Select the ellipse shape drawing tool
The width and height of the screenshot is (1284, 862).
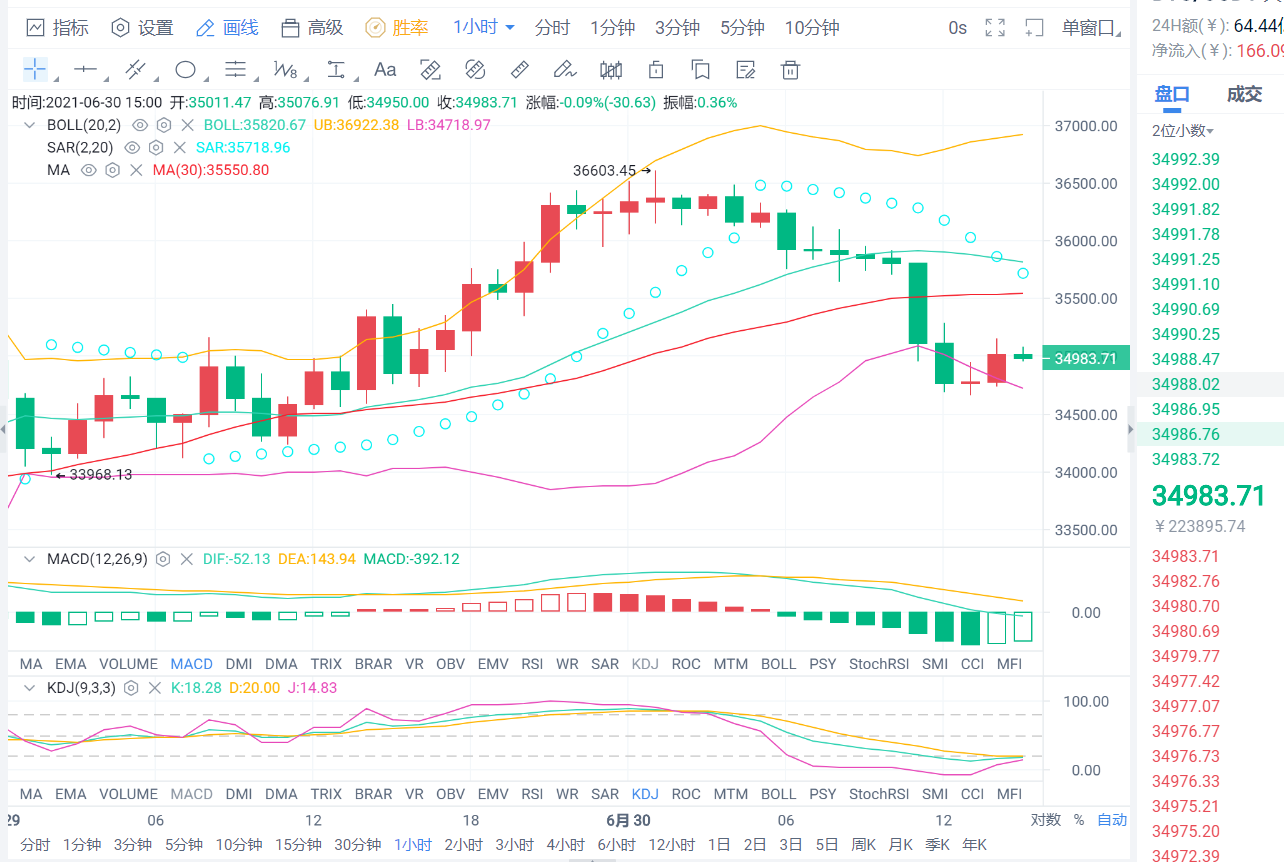tap(185, 69)
